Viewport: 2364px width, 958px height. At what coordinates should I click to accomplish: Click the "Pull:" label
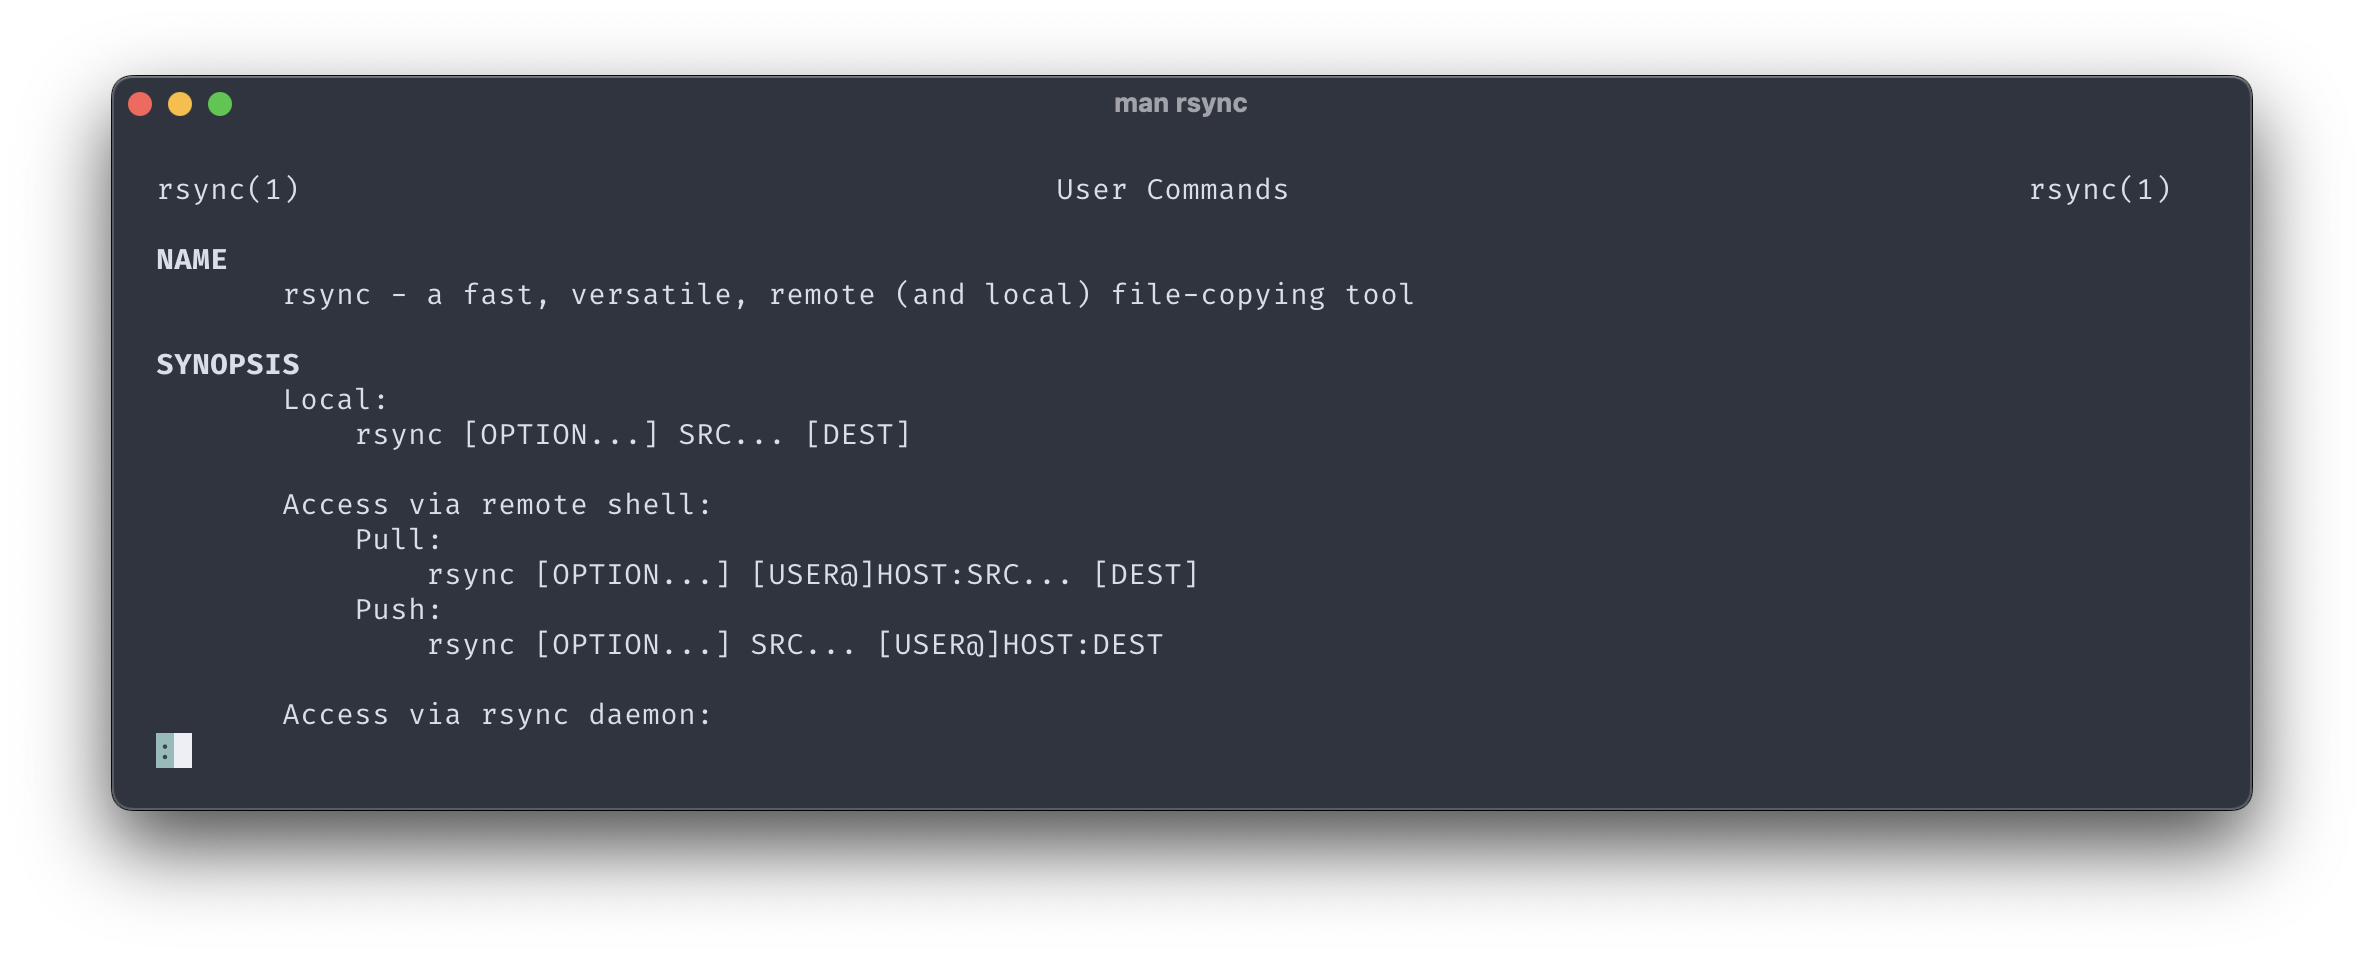(398, 540)
